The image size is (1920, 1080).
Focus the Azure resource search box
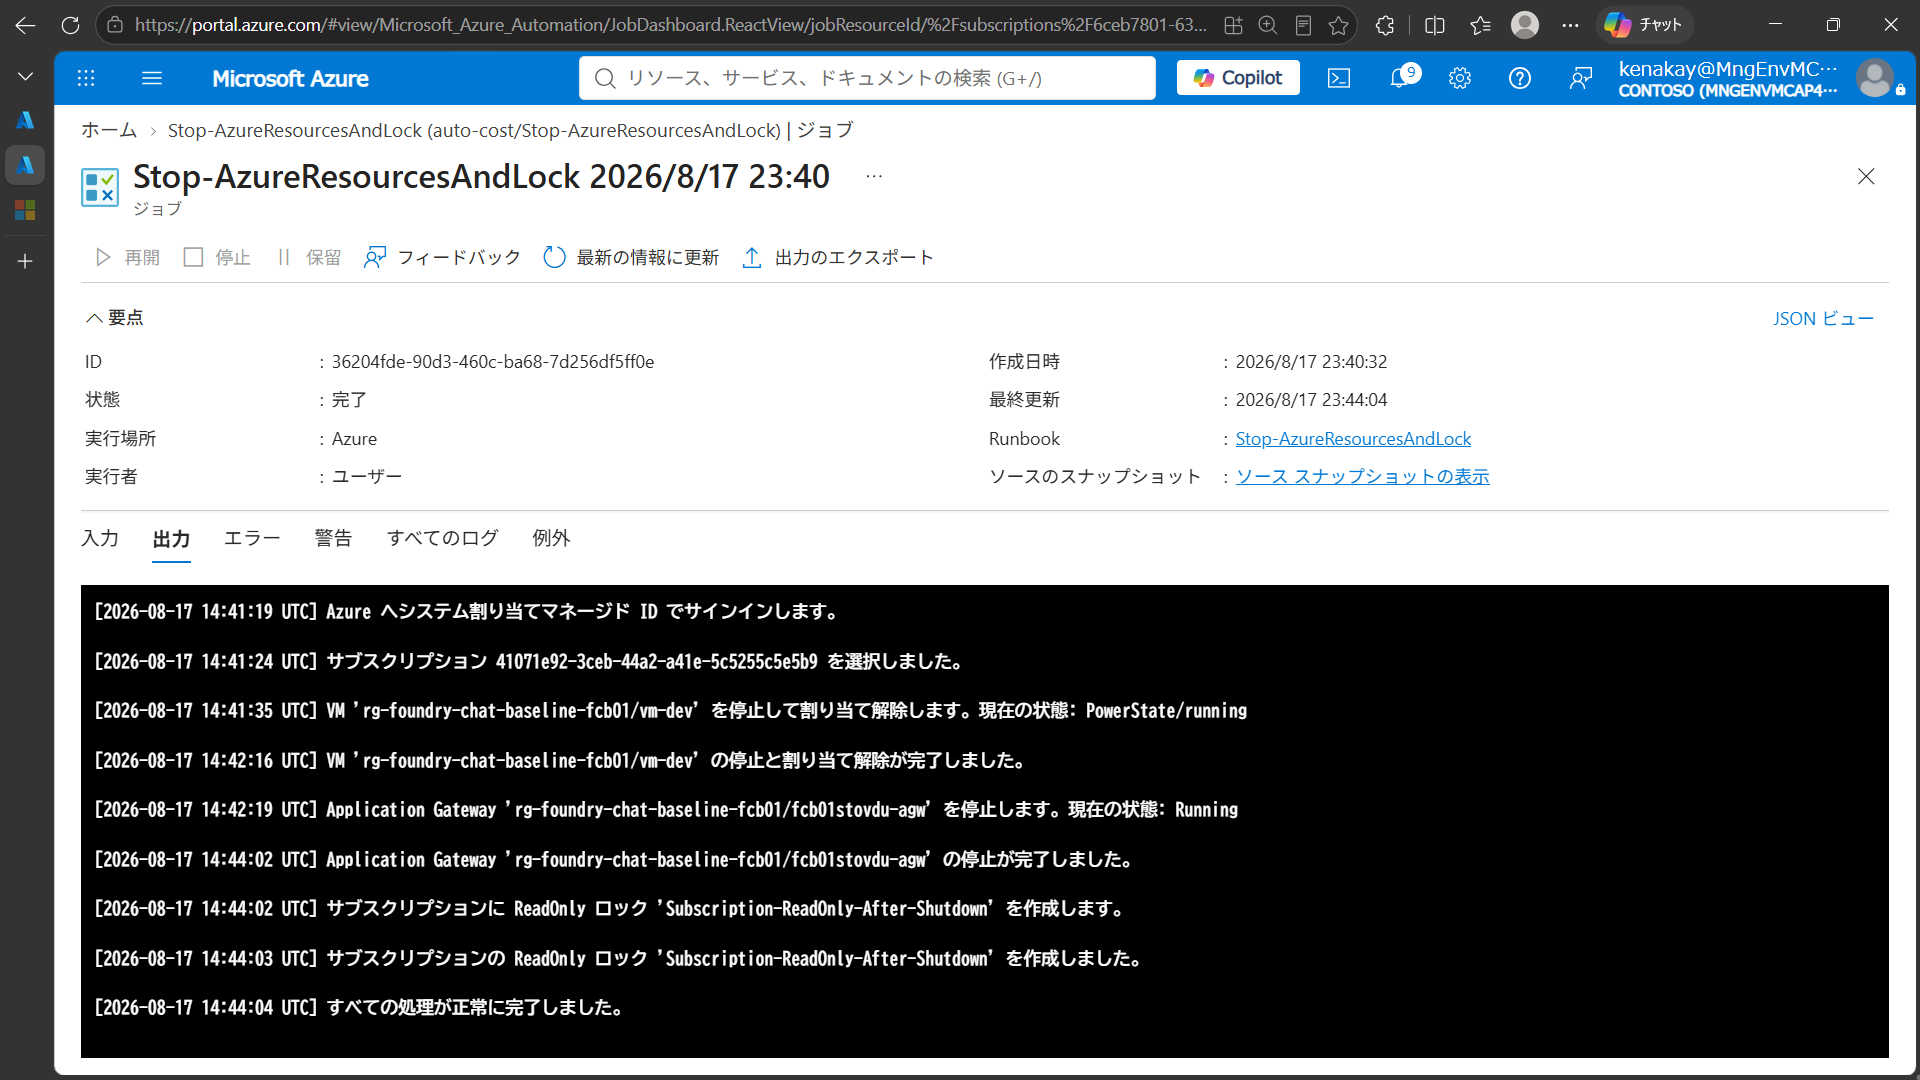coord(867,78)
